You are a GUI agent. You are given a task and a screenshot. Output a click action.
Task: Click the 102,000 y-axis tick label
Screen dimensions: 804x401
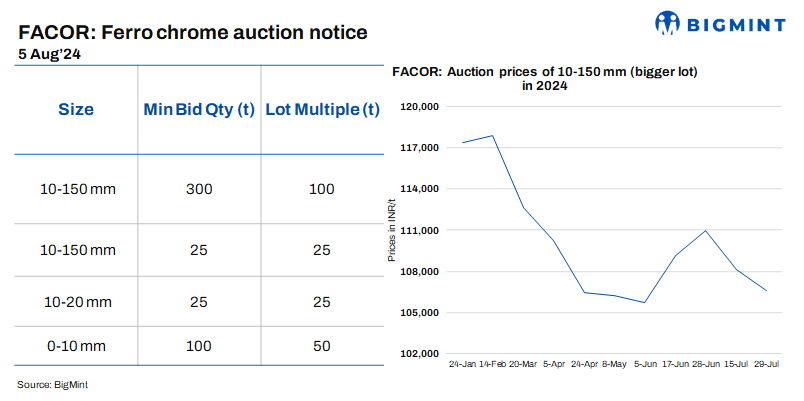420,354
